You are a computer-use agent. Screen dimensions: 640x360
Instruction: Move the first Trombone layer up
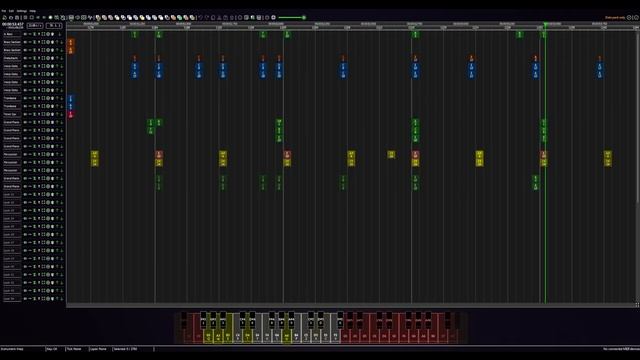click(x=57, y=98)
